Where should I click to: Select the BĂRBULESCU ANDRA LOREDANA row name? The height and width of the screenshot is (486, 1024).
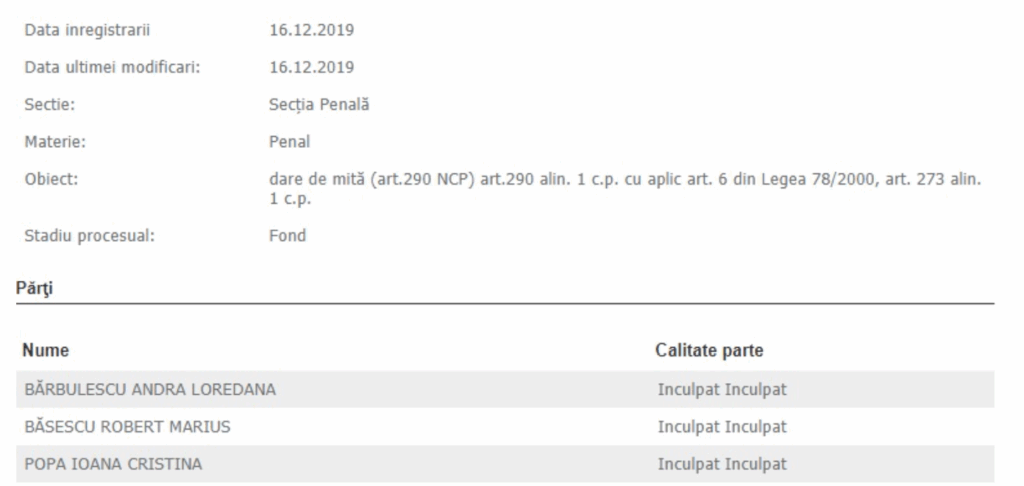(150, 390)
